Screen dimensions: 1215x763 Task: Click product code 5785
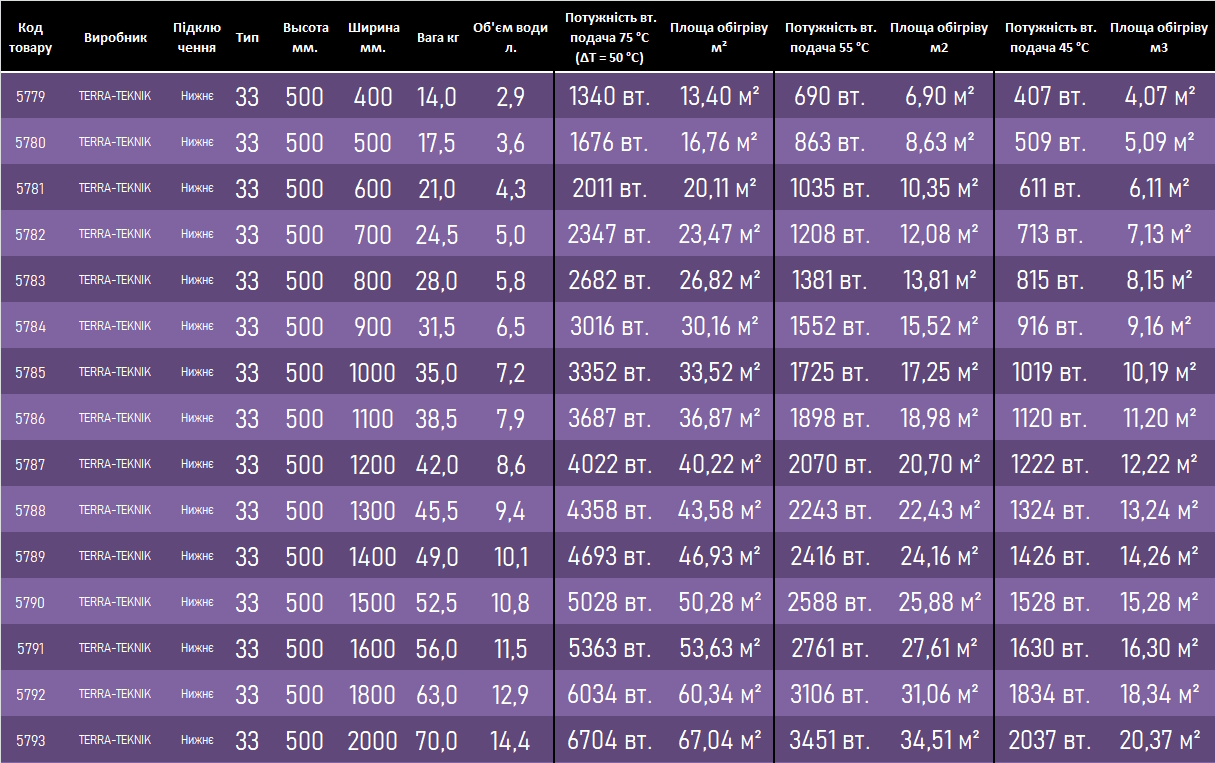(x=30, y=373)
